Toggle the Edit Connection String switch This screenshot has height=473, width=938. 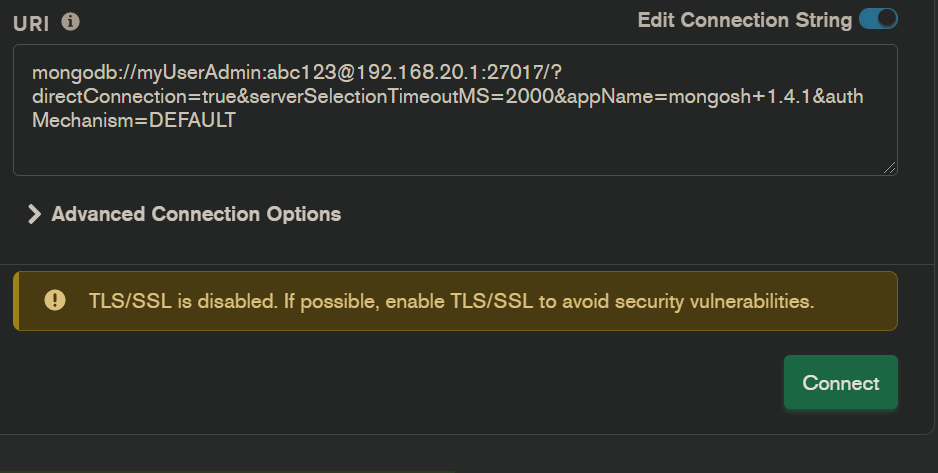point(878,19)
